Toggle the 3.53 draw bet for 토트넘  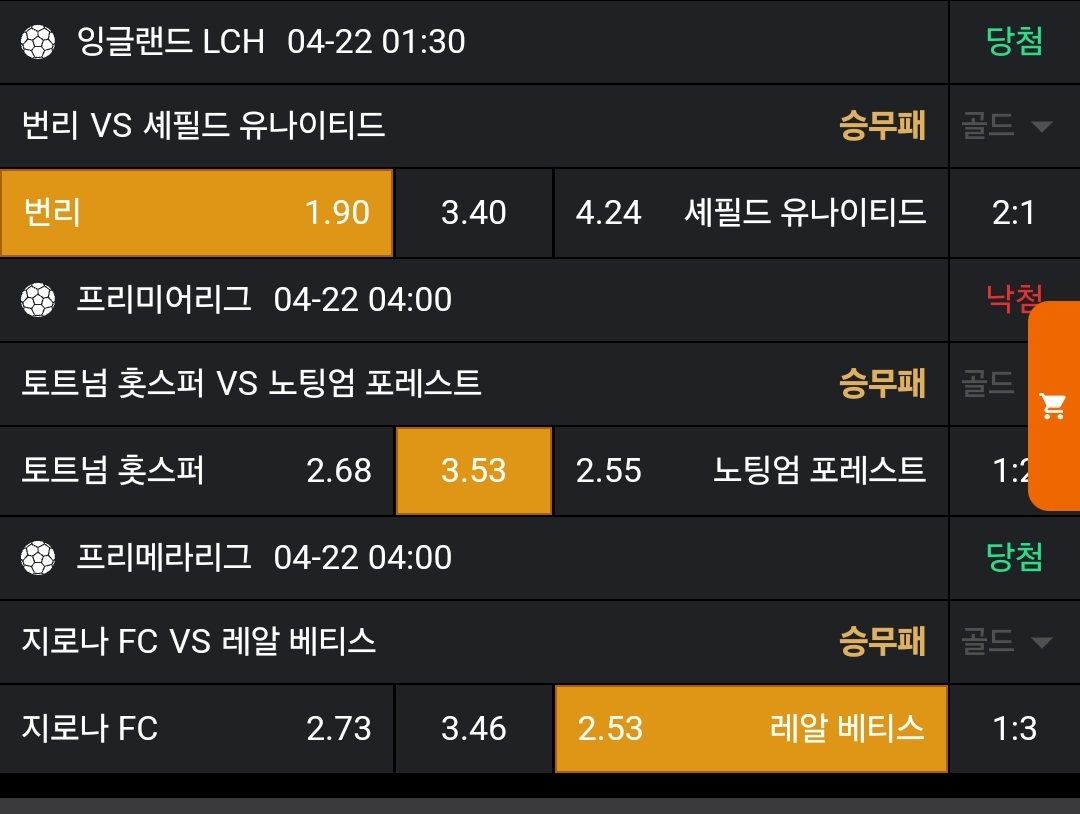(x=474, y=471)
